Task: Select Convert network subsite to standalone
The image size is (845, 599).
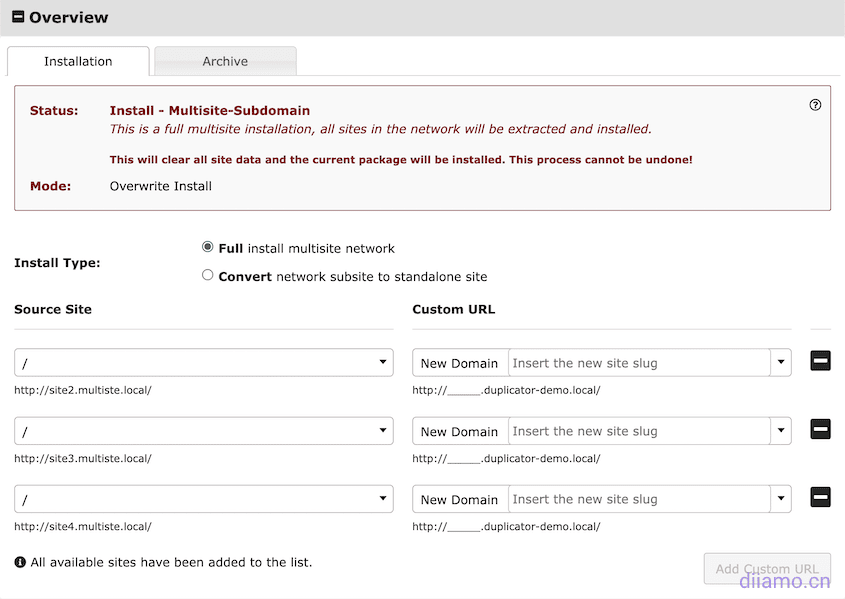Action: pyautogui.click(x=208, y=275)
